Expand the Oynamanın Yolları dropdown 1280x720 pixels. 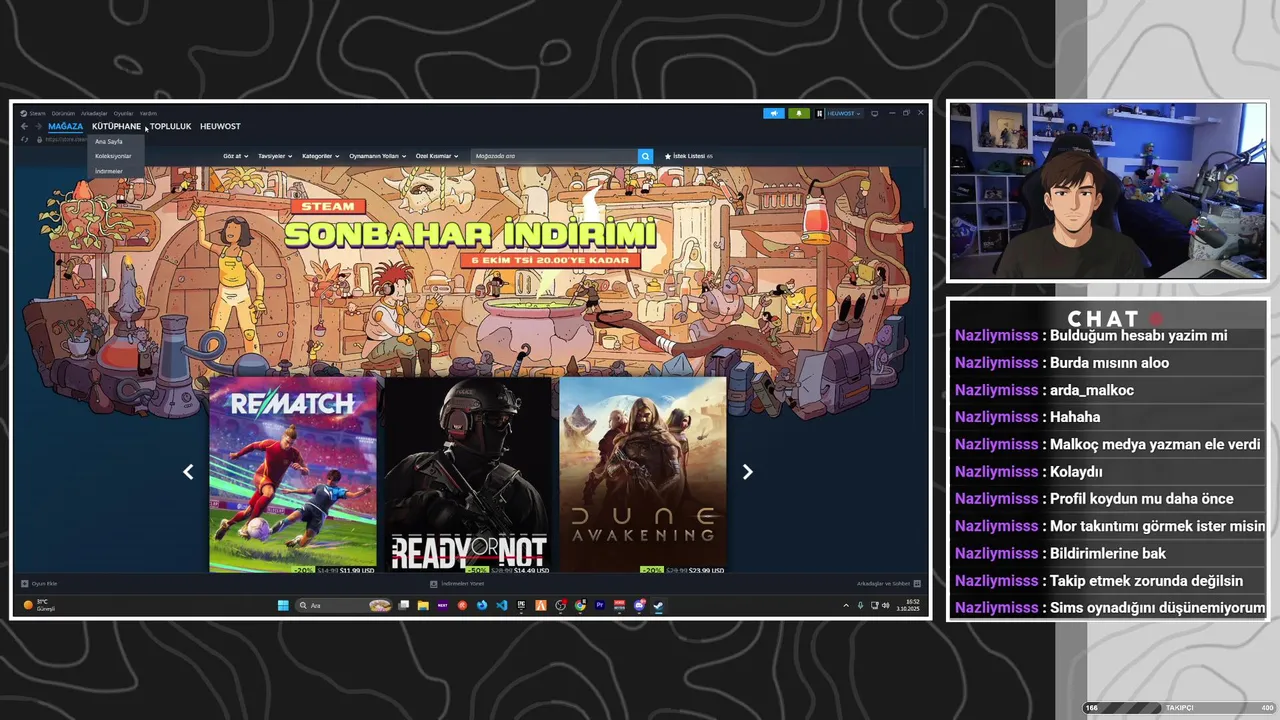pos(377,156)
